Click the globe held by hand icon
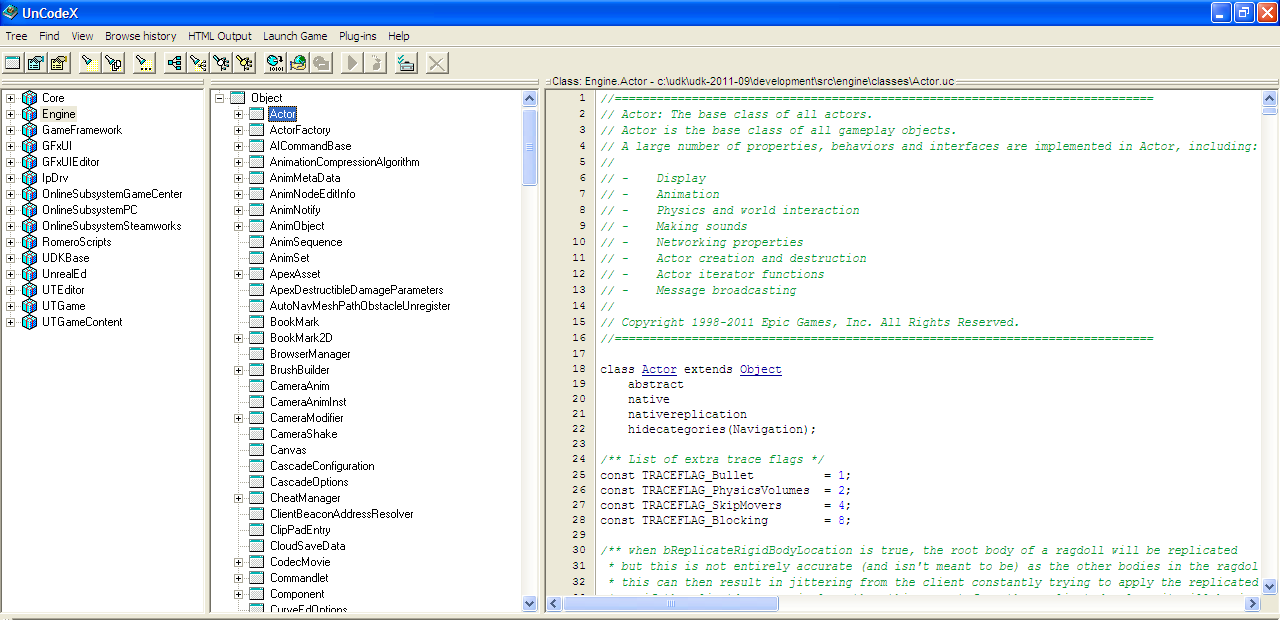The height and width of the screenshot is (620, 1280). (298, 63)
